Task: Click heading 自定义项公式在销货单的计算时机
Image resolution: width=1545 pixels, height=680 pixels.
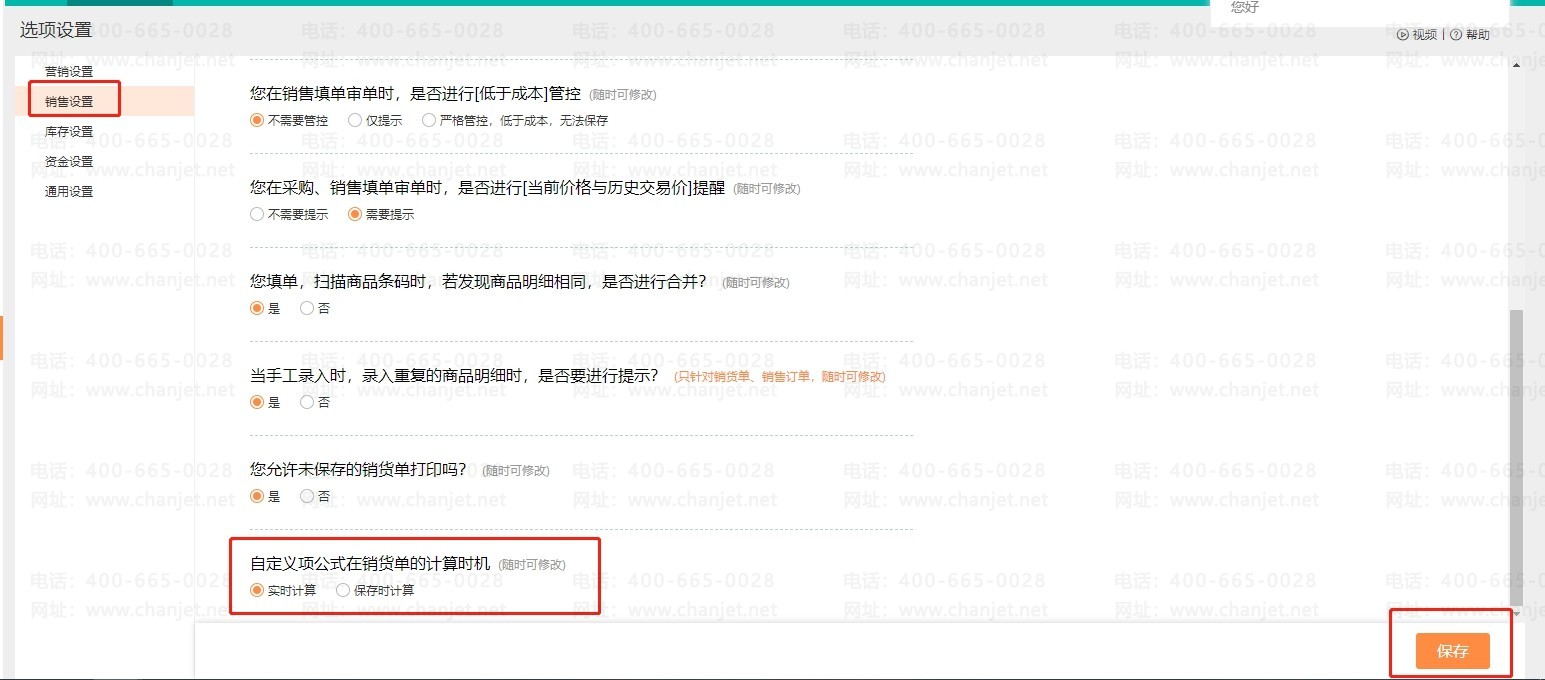Action: 370,564
